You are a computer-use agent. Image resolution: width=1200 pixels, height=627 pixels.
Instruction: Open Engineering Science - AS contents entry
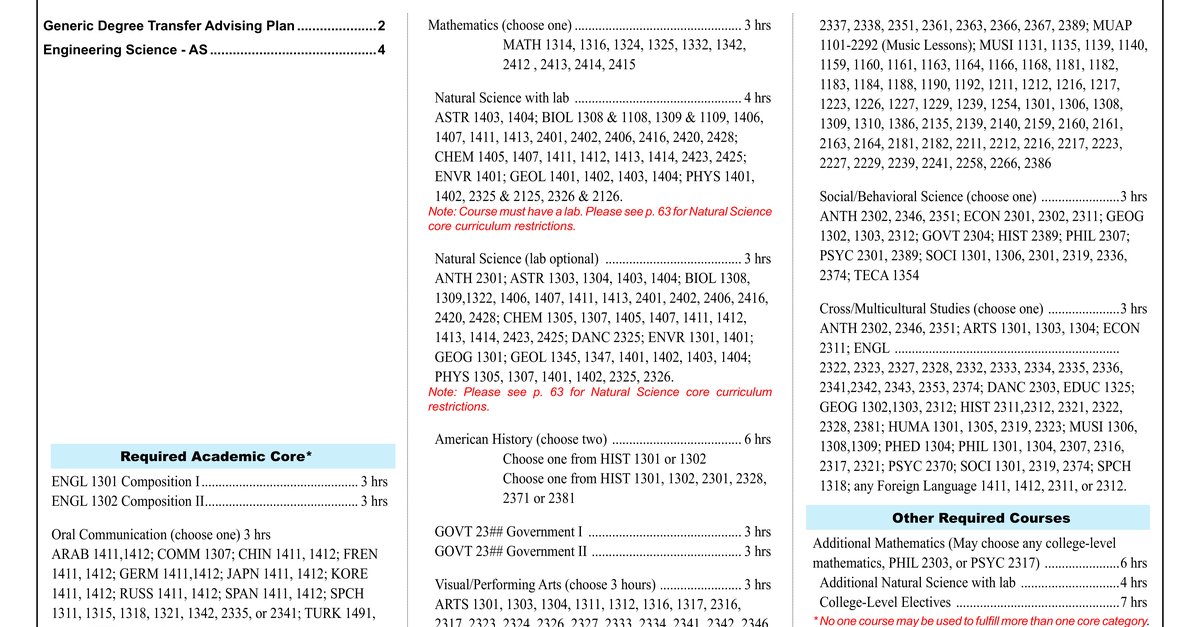click(x=214, y=50)
